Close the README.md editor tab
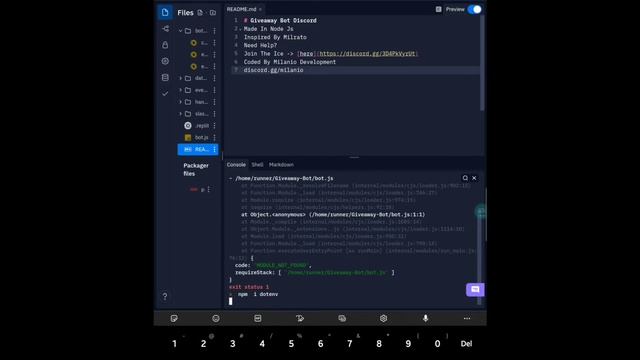 (260, 9)
